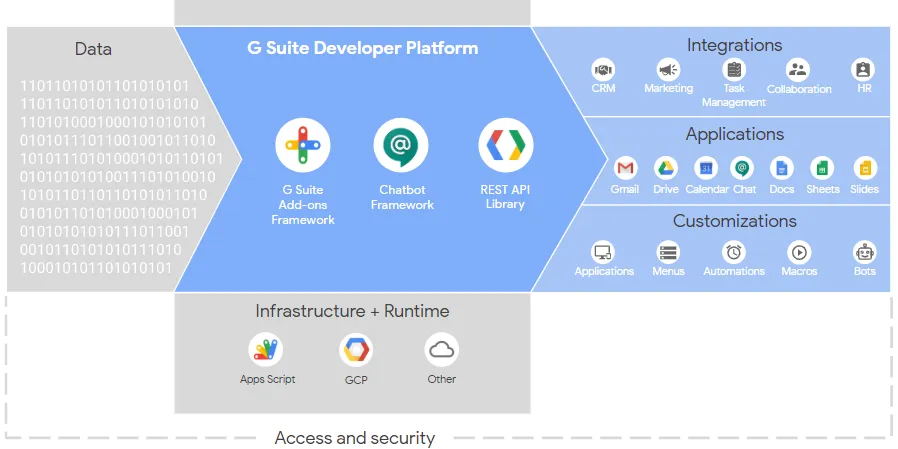Open the Docs icon
Viewport: 898px width, 449px height.
coord(782,168)
